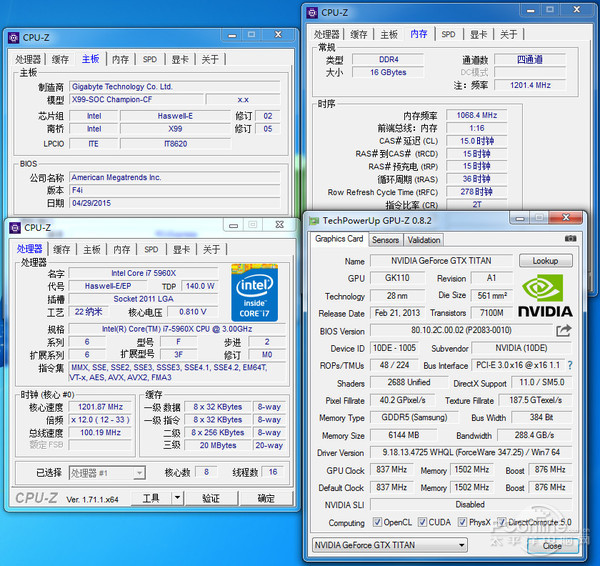Toggle the CUDA checkbox
Screen dimensions: 600x566
tap(422, 522)
